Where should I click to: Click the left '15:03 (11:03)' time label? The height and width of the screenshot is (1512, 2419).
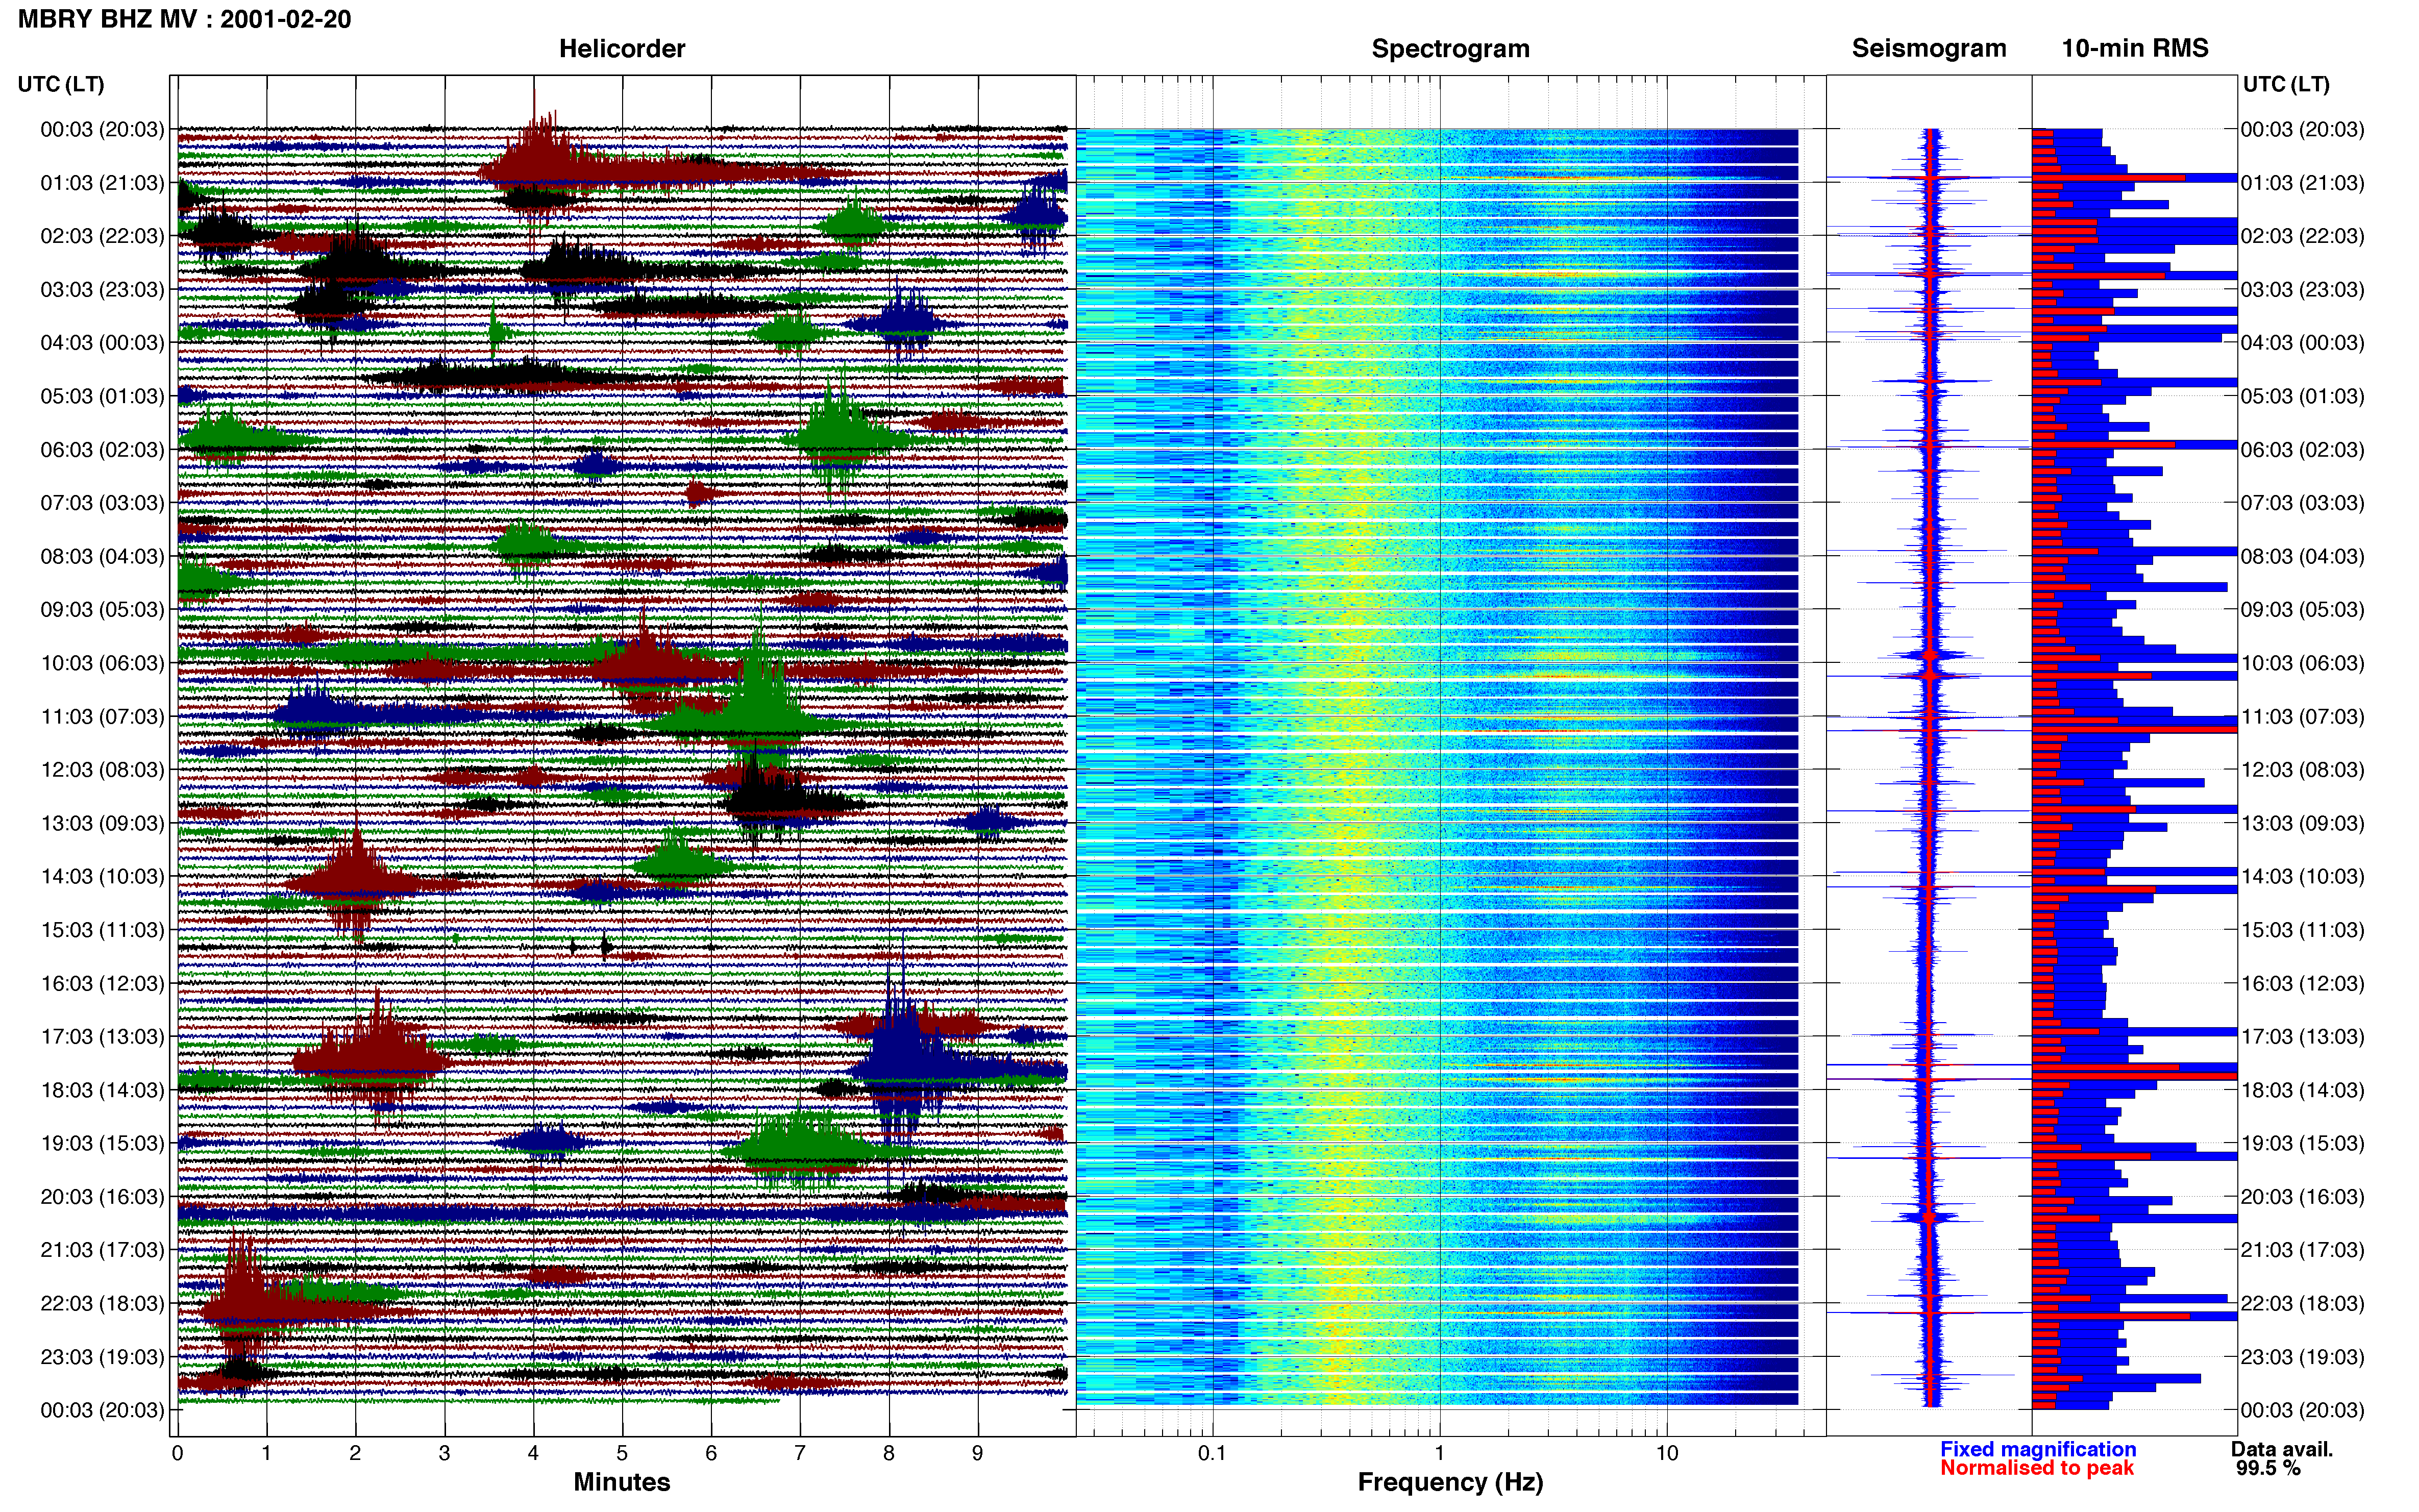tap(102, 930)
